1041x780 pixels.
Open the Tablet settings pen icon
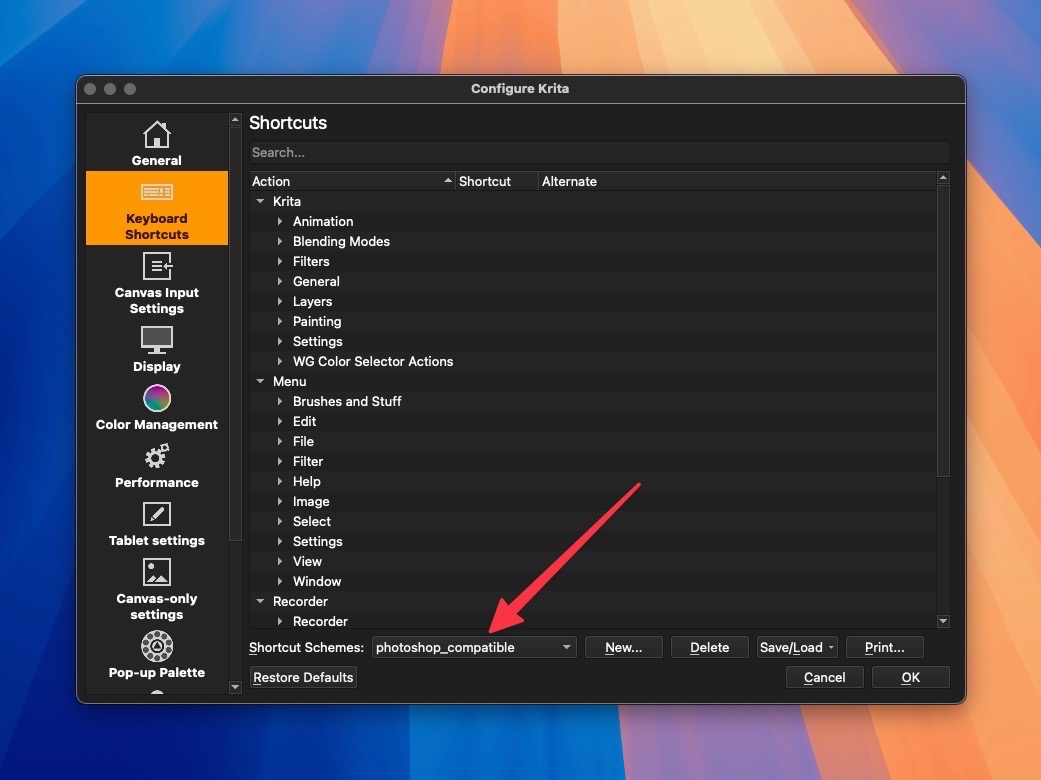(x=157, y=514)
